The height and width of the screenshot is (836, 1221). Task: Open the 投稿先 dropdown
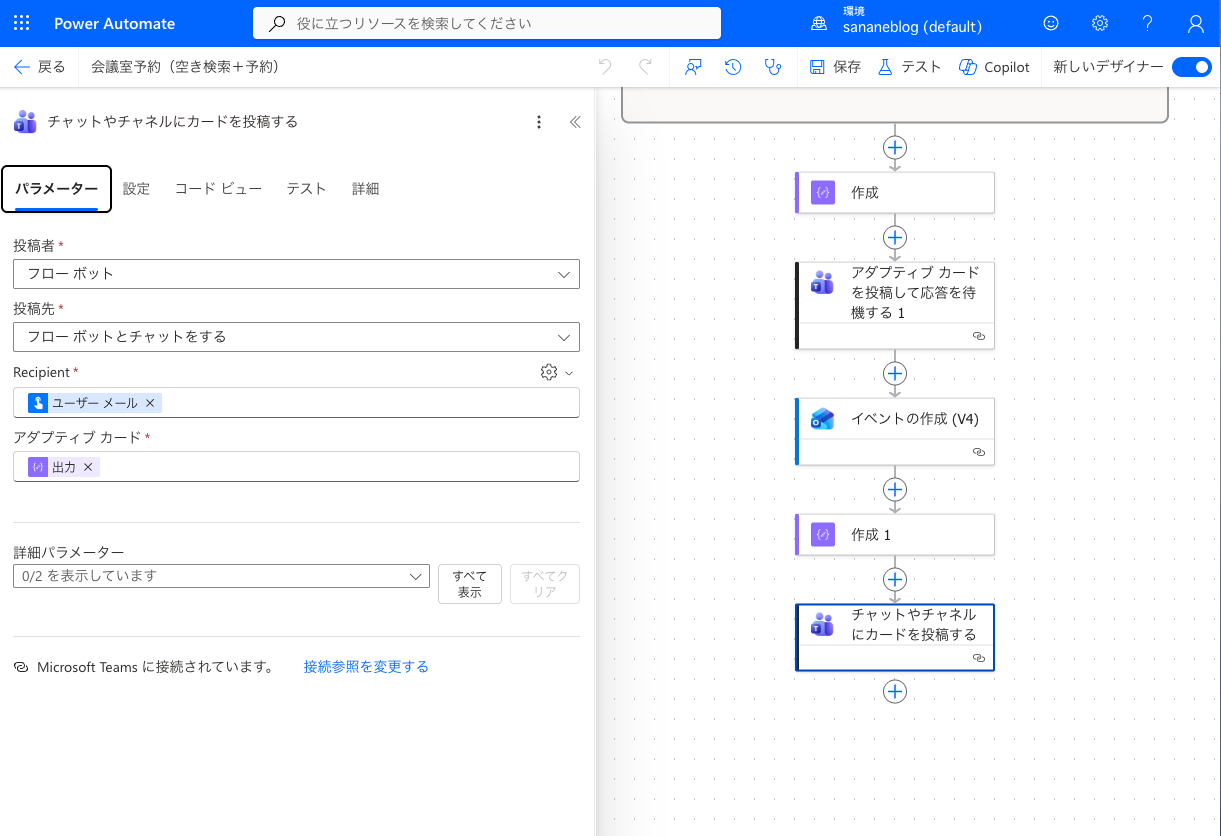click(x=296, y=337)
